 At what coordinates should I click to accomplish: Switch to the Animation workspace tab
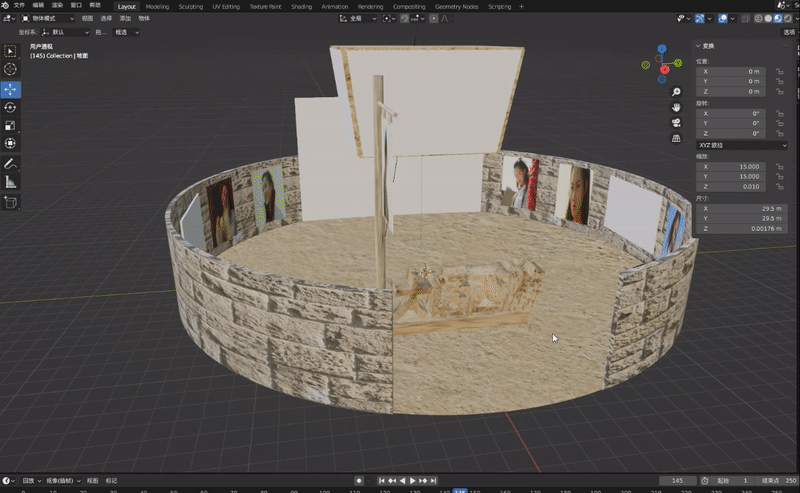335,7
